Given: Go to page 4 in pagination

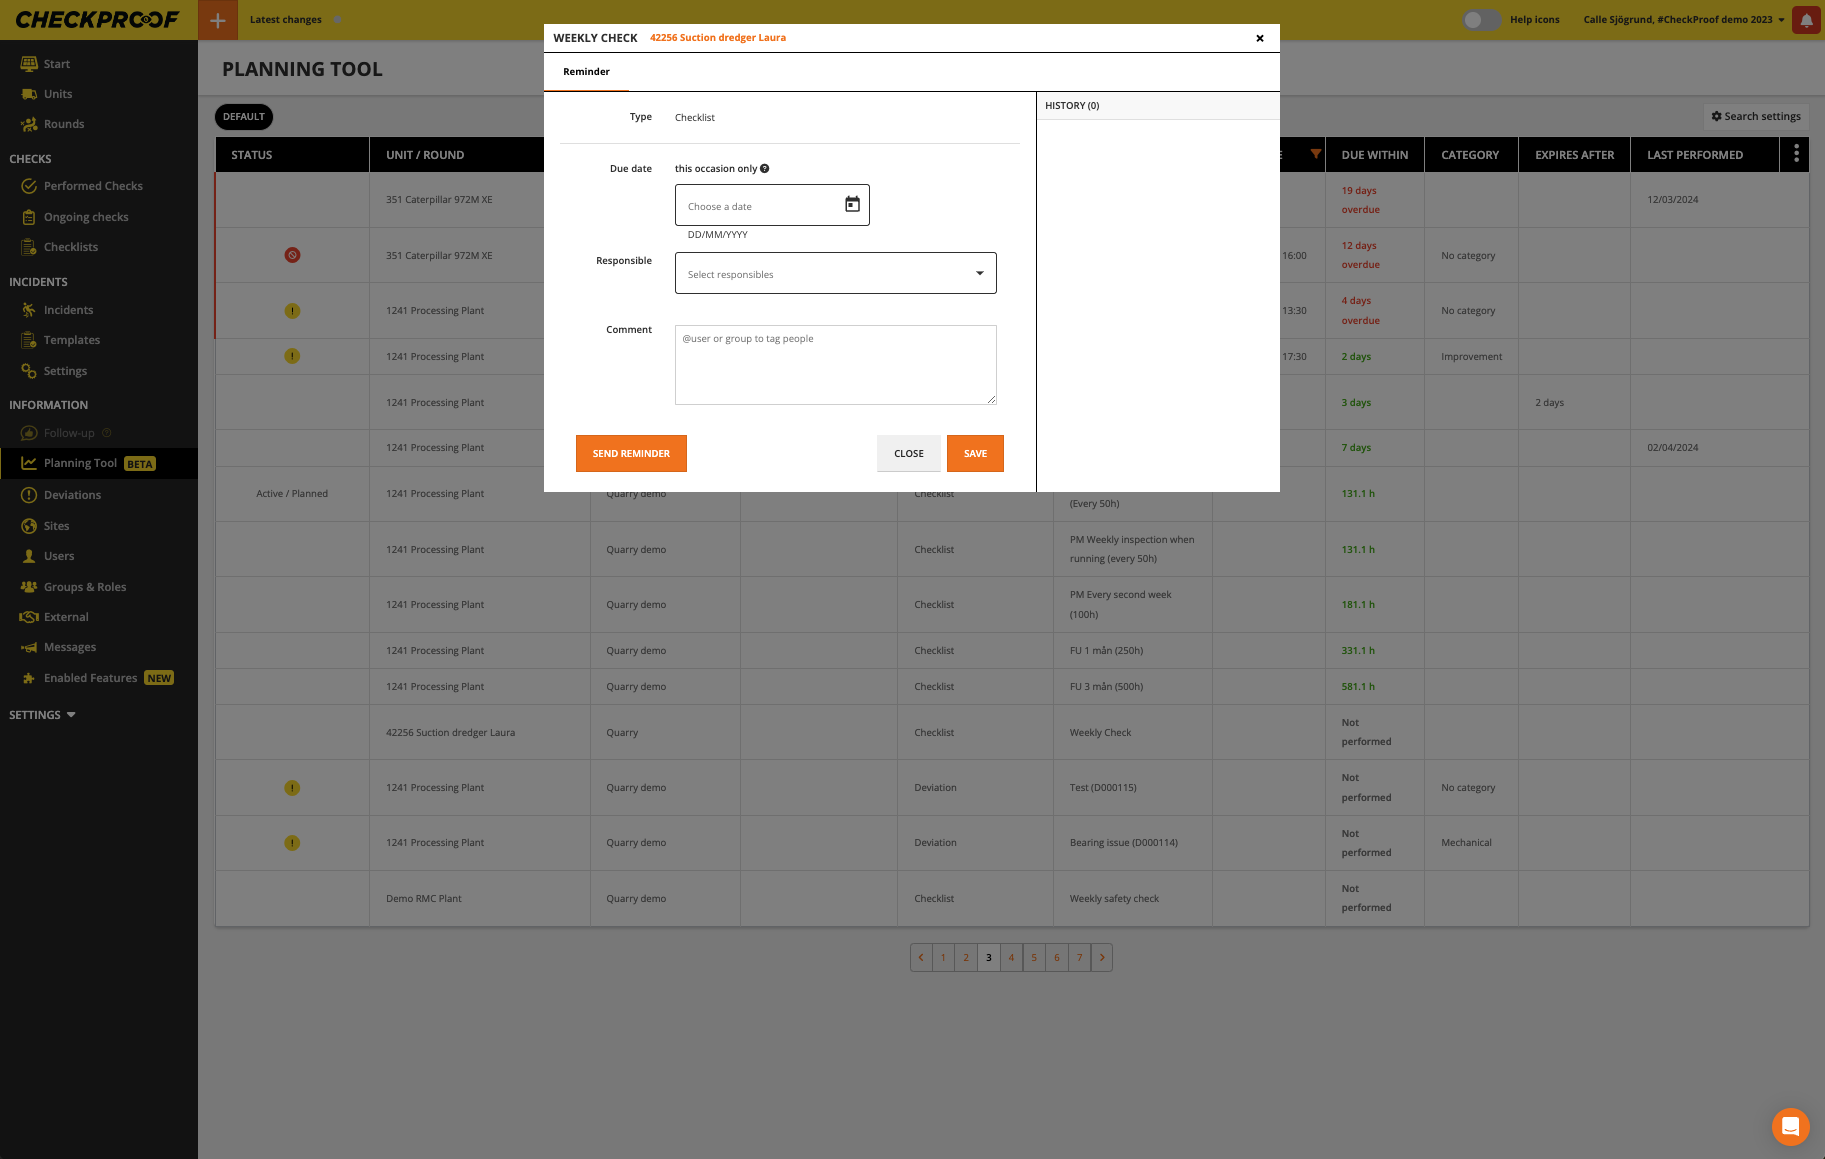Looking at the screenshot, I should [1011, 958].
